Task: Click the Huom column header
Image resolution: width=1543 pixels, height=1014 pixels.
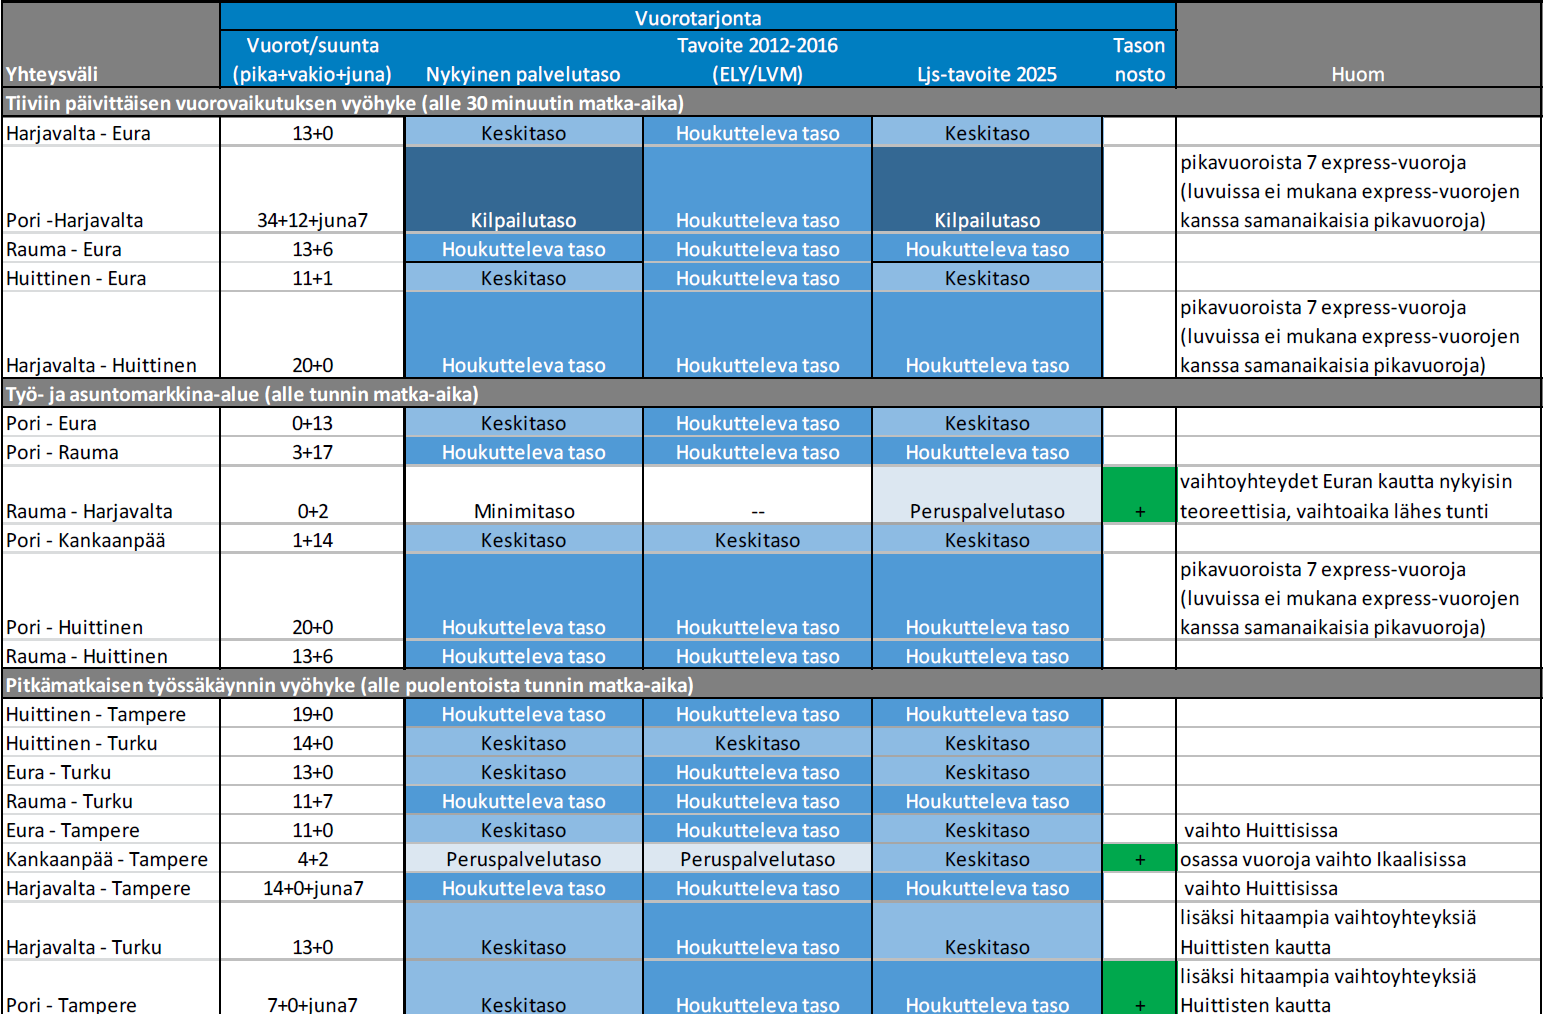Action: coord(1358,74)
